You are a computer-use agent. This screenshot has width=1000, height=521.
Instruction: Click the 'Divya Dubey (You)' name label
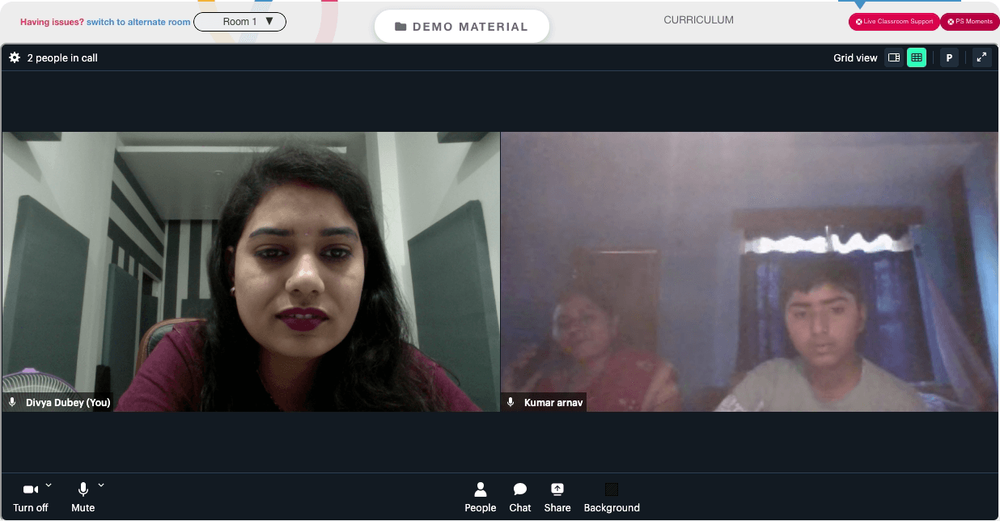[x=68, y=402]
